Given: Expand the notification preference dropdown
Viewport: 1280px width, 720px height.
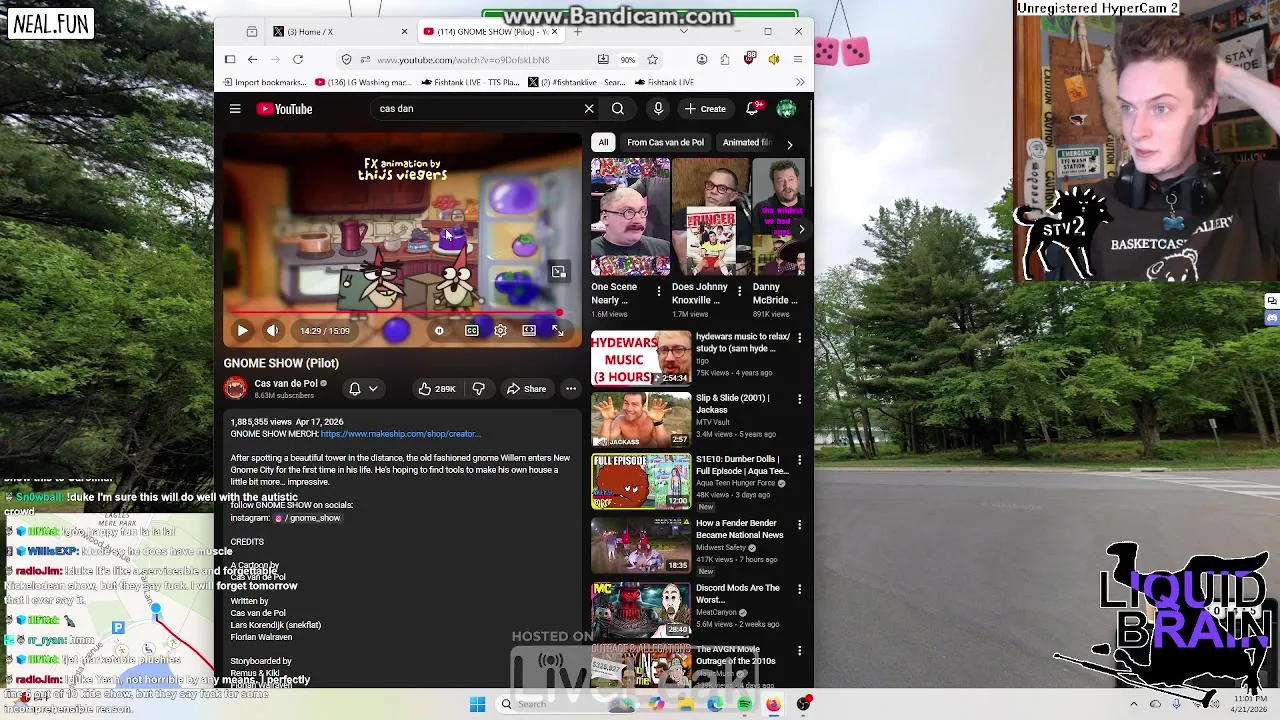Looking at the screenshot, I should (x=363, y=389).
